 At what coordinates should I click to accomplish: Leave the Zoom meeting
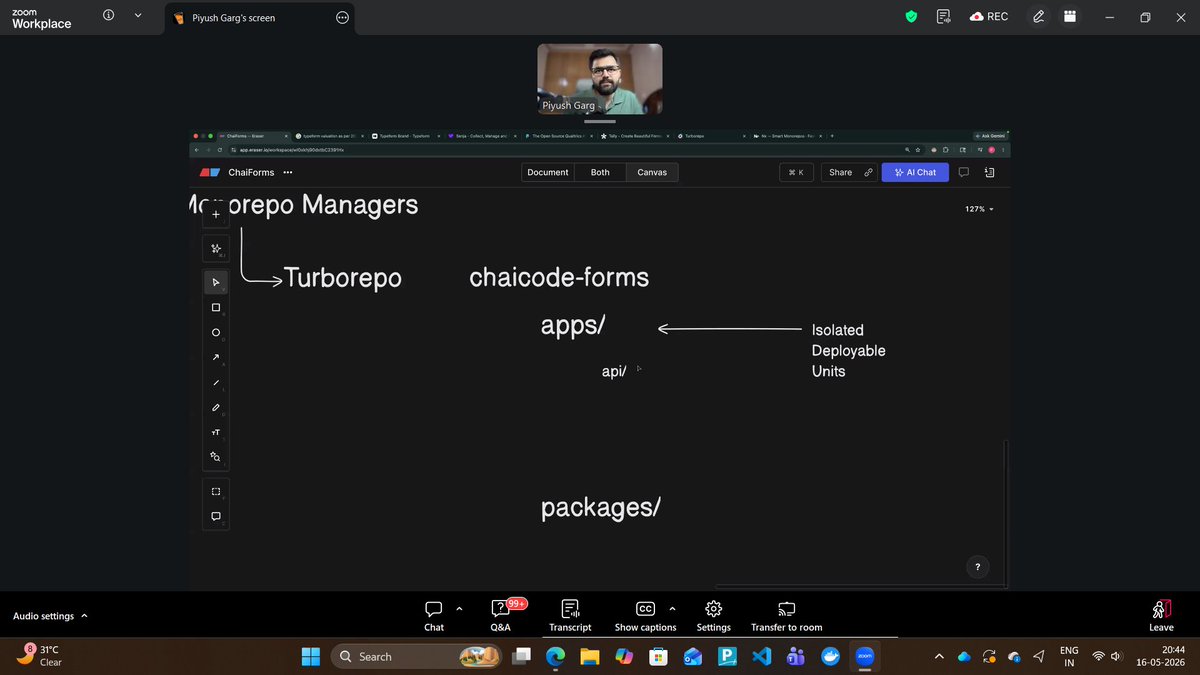[x=1161, y=615]
